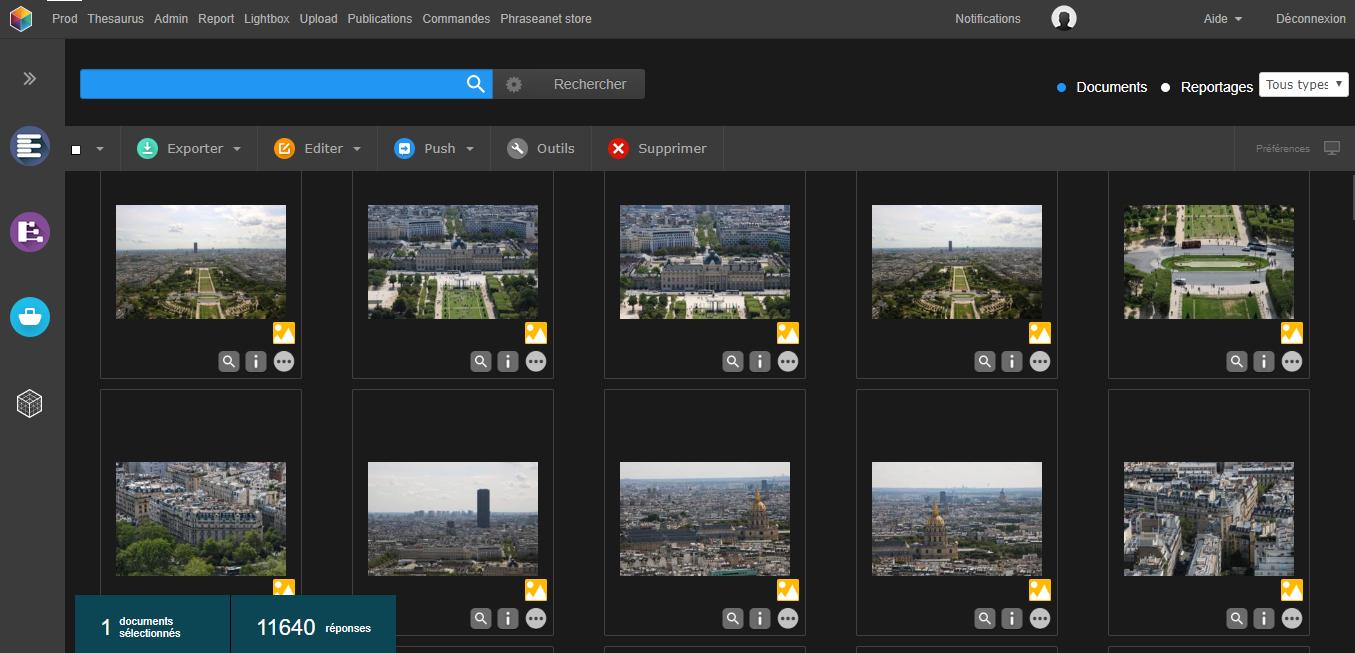Open Notifications in the top bar
Screen dimensions: 1355x653
coord(988,19)
